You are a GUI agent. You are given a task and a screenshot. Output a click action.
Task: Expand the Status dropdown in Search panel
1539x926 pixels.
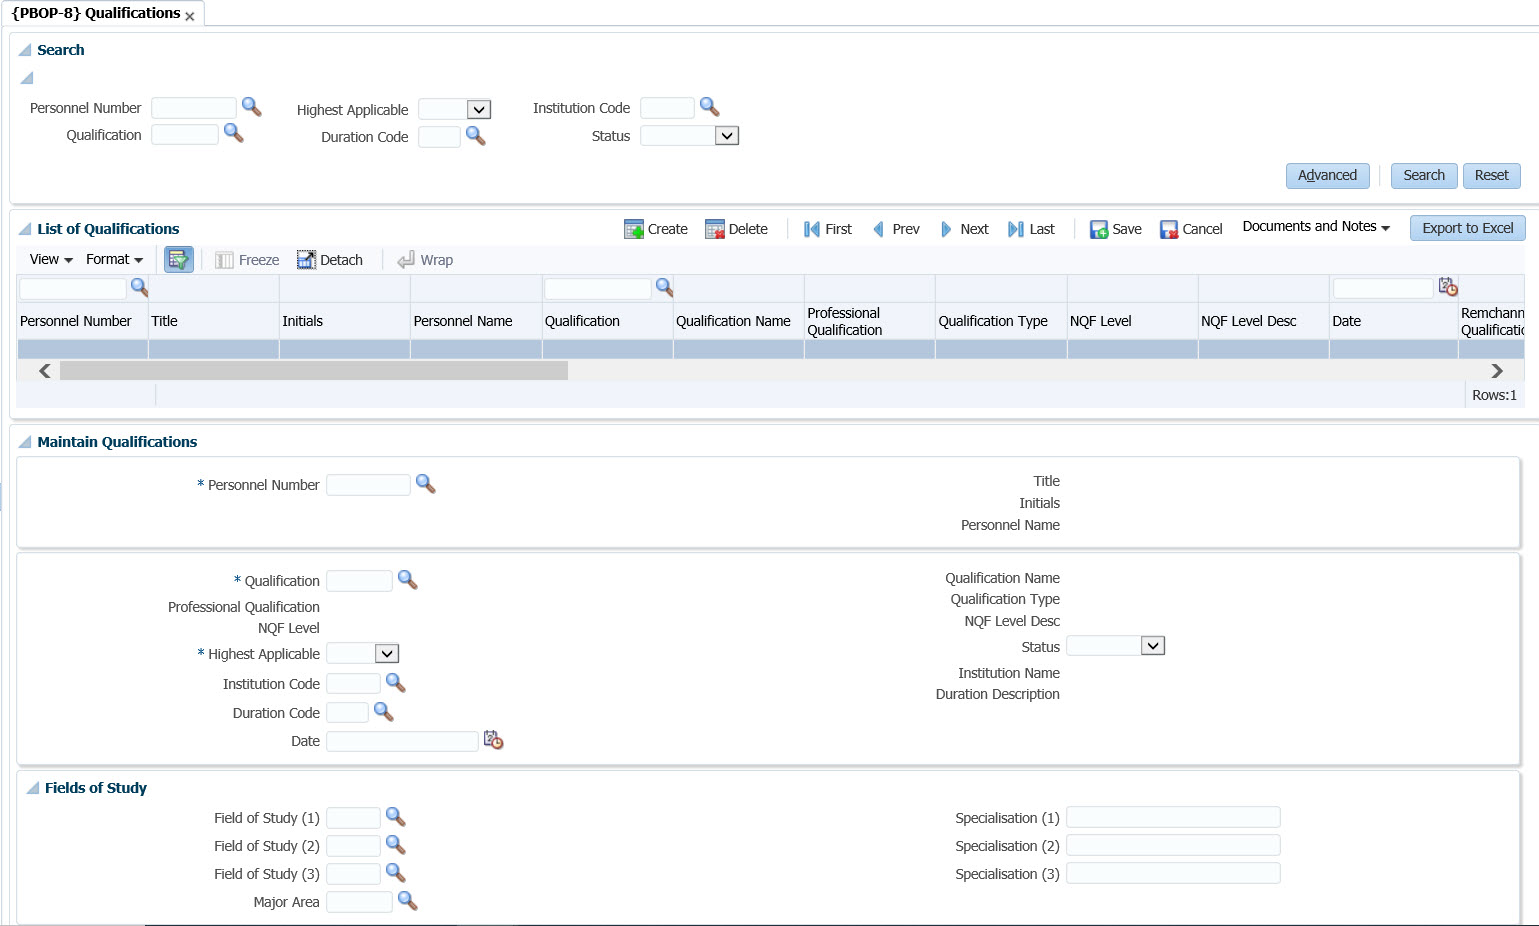727,136
